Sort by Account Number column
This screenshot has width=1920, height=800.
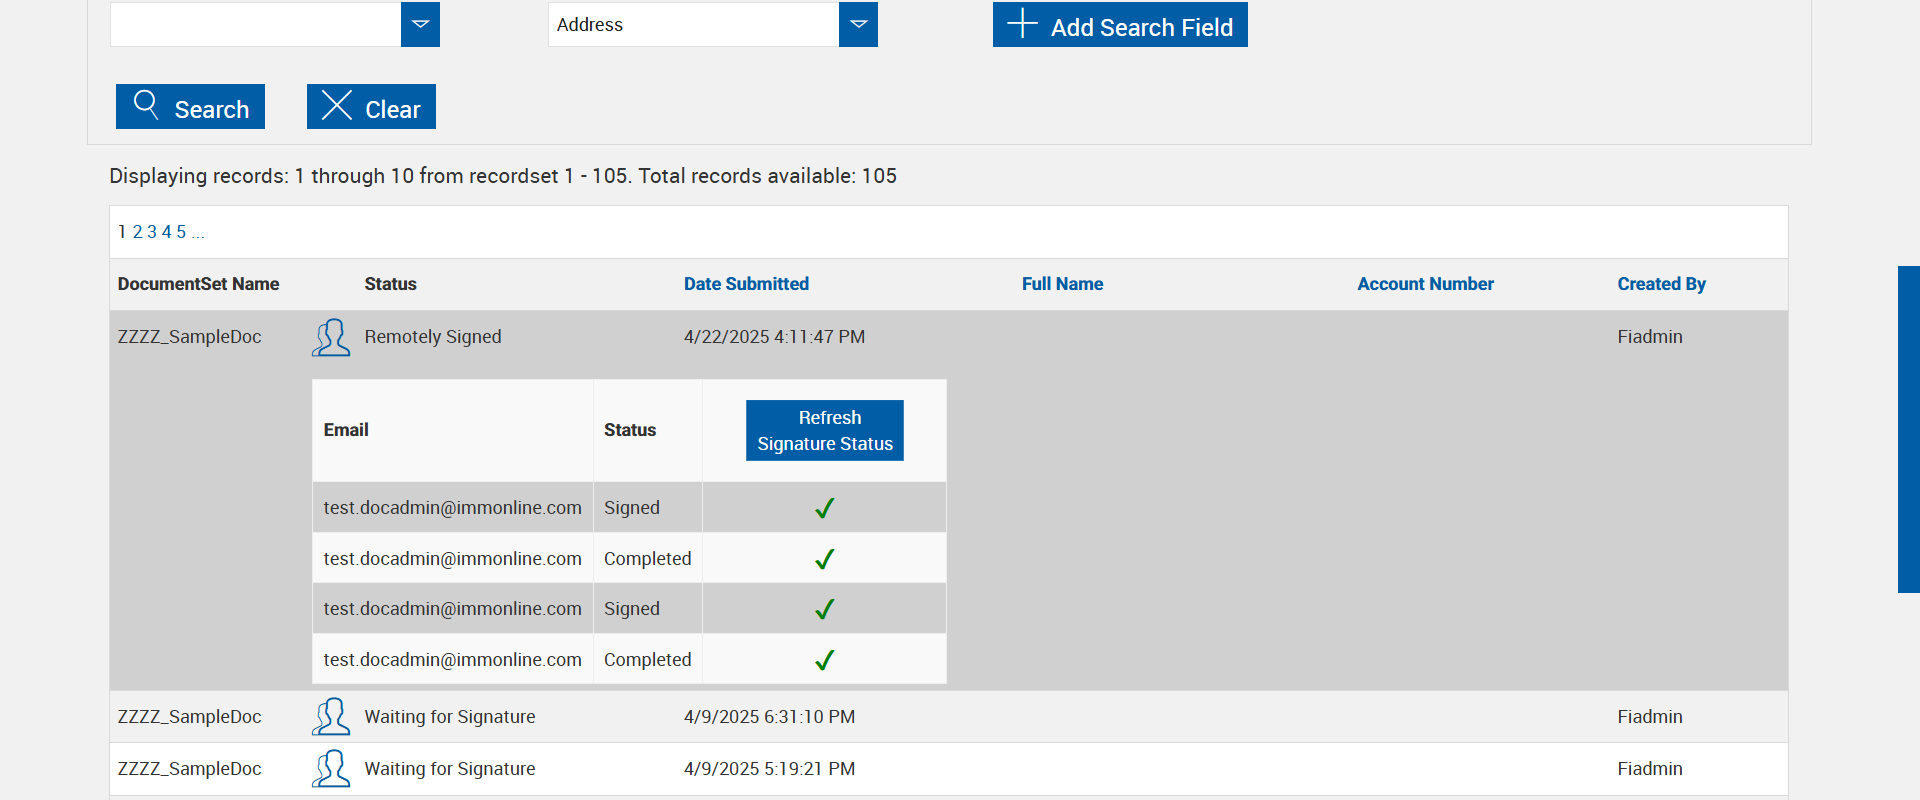[1425, 284]
